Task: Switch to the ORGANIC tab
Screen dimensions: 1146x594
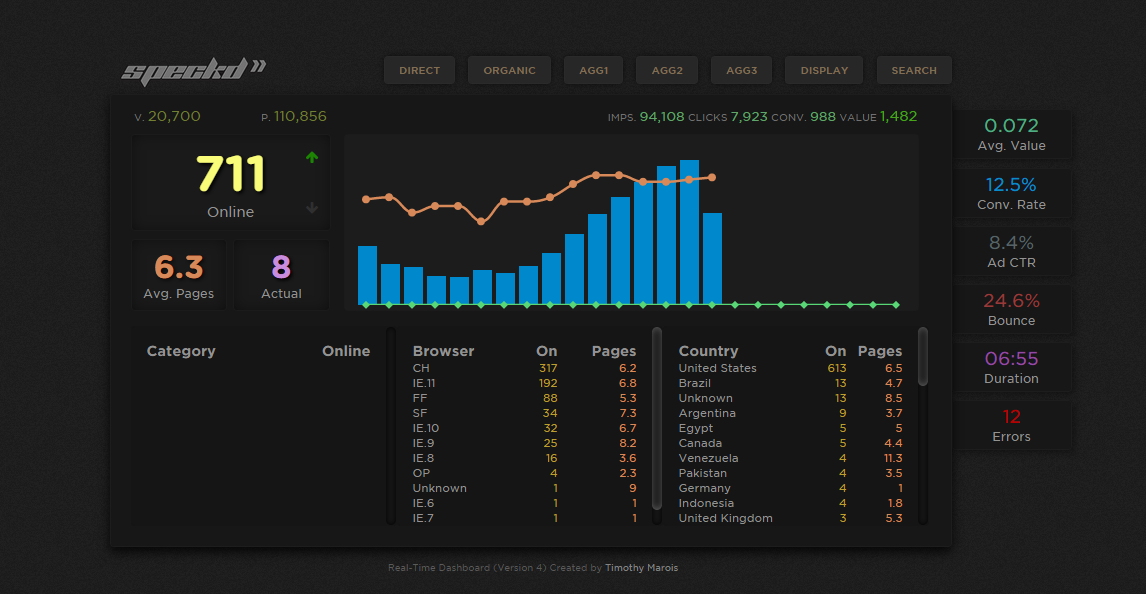Action: (x=509, y=70)
